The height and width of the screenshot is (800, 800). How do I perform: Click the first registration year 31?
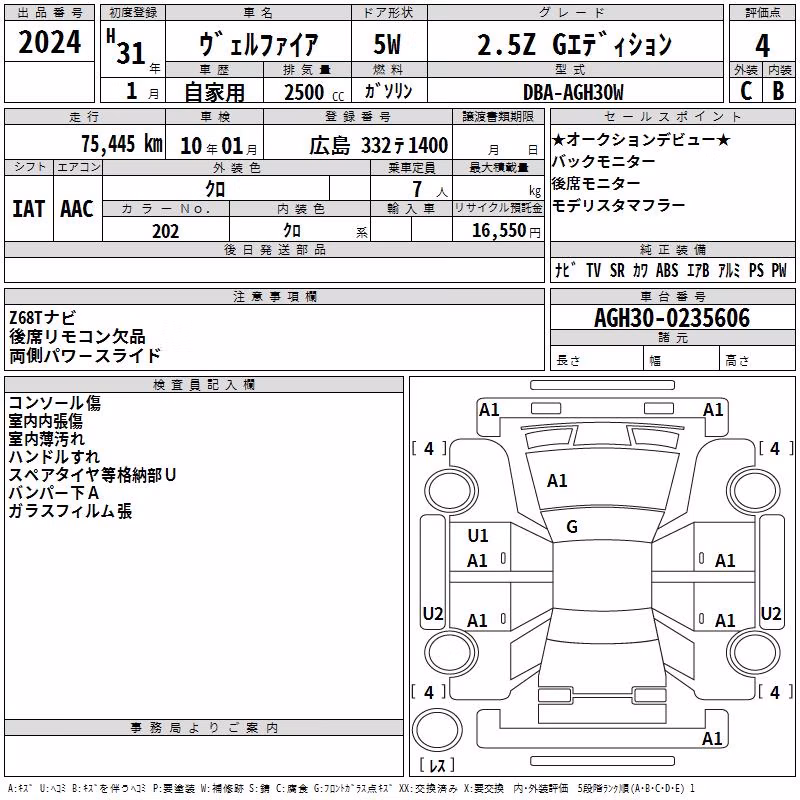point(131,53)
